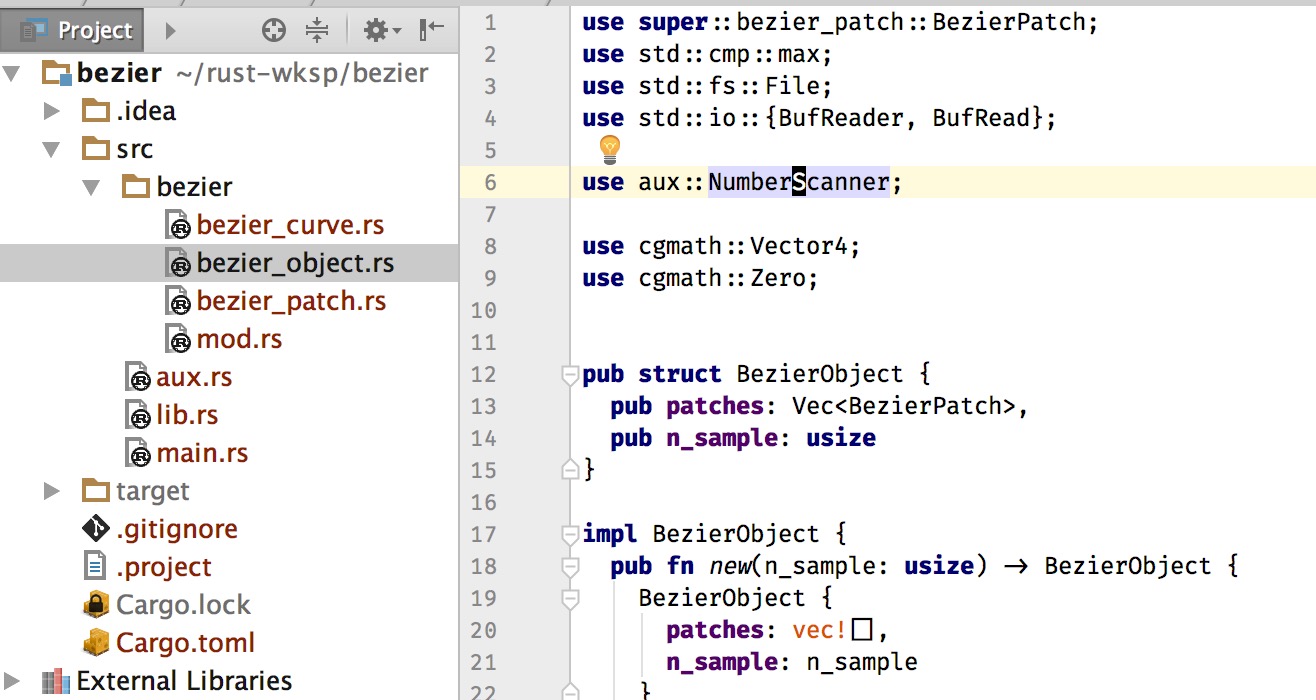Click Vector4 in cgmath import
The height and width of the screenshot is (700, 1316).
tap(798, 246)
